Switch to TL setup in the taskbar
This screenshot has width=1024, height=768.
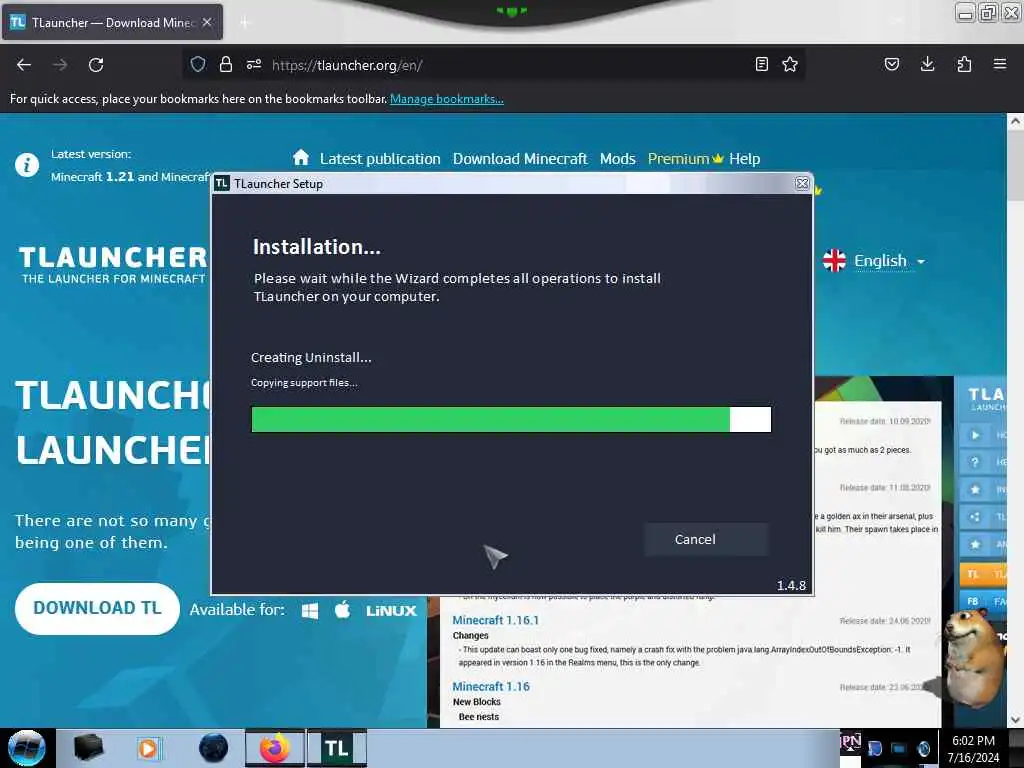[x=337, y=748]
